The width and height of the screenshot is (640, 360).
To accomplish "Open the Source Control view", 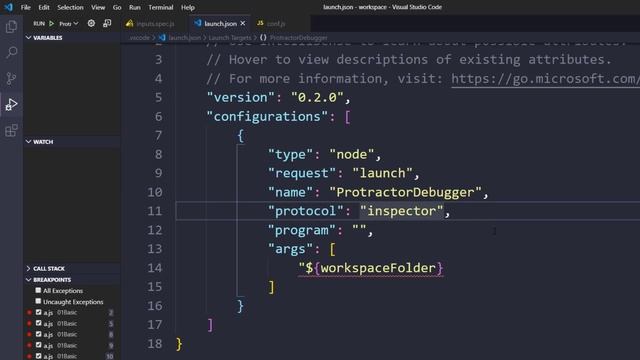I will (11, 78).
